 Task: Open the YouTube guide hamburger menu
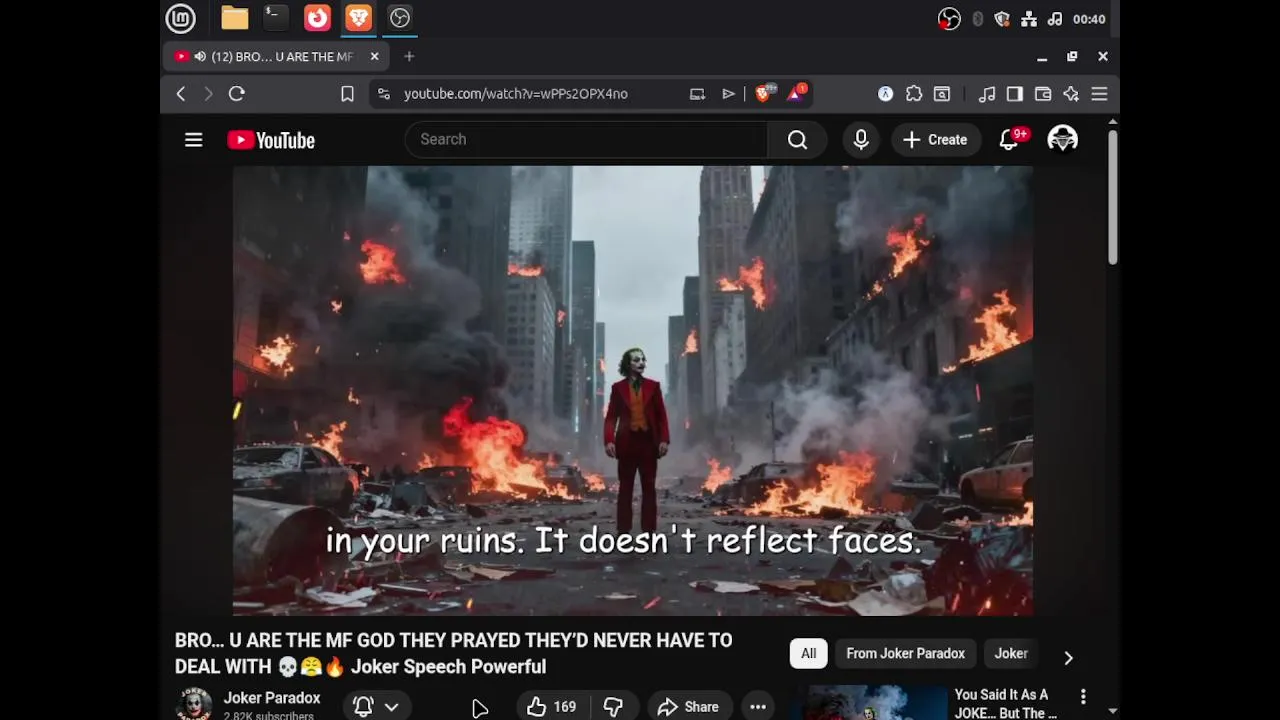pos(194,140)
